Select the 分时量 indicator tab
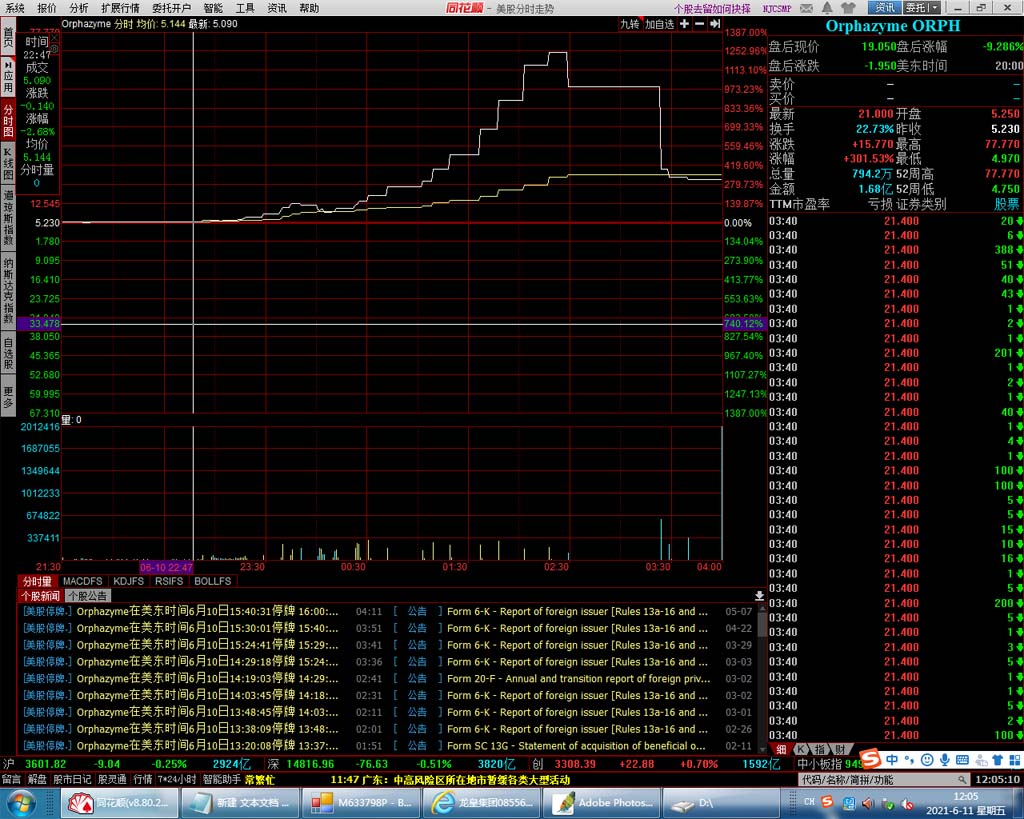The width and height of the screenshot is (1024, 819). tap(37, 581)
